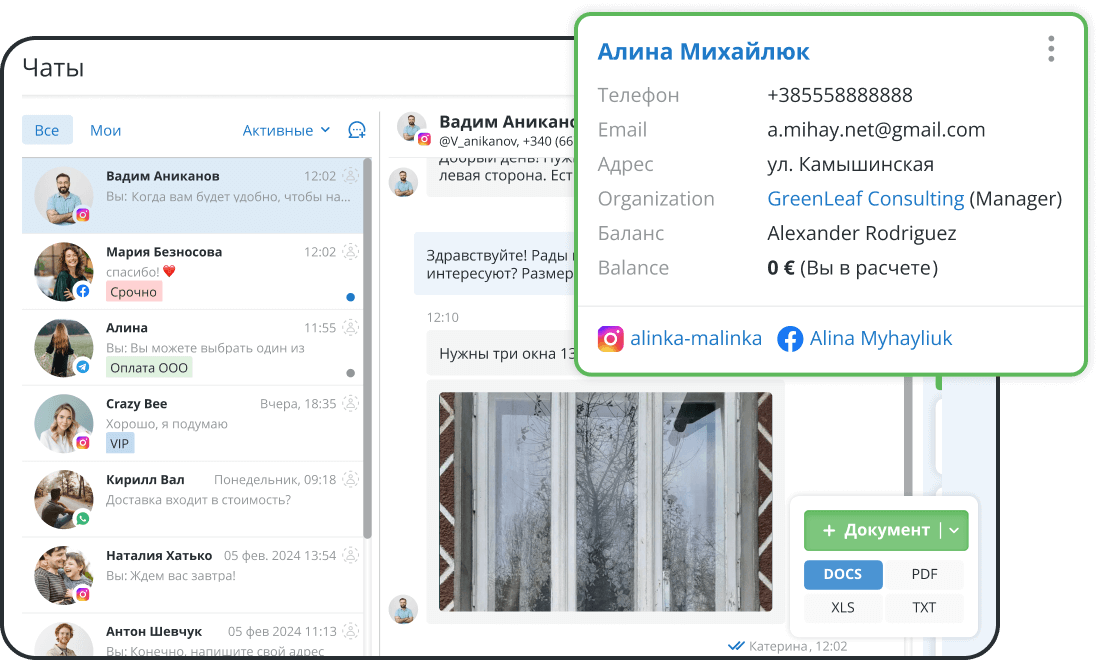Image resolution: width=1100 pixels, height=660 pixels.
Task: Expand the Активные filter dropdown
Action: pos(286,130)
